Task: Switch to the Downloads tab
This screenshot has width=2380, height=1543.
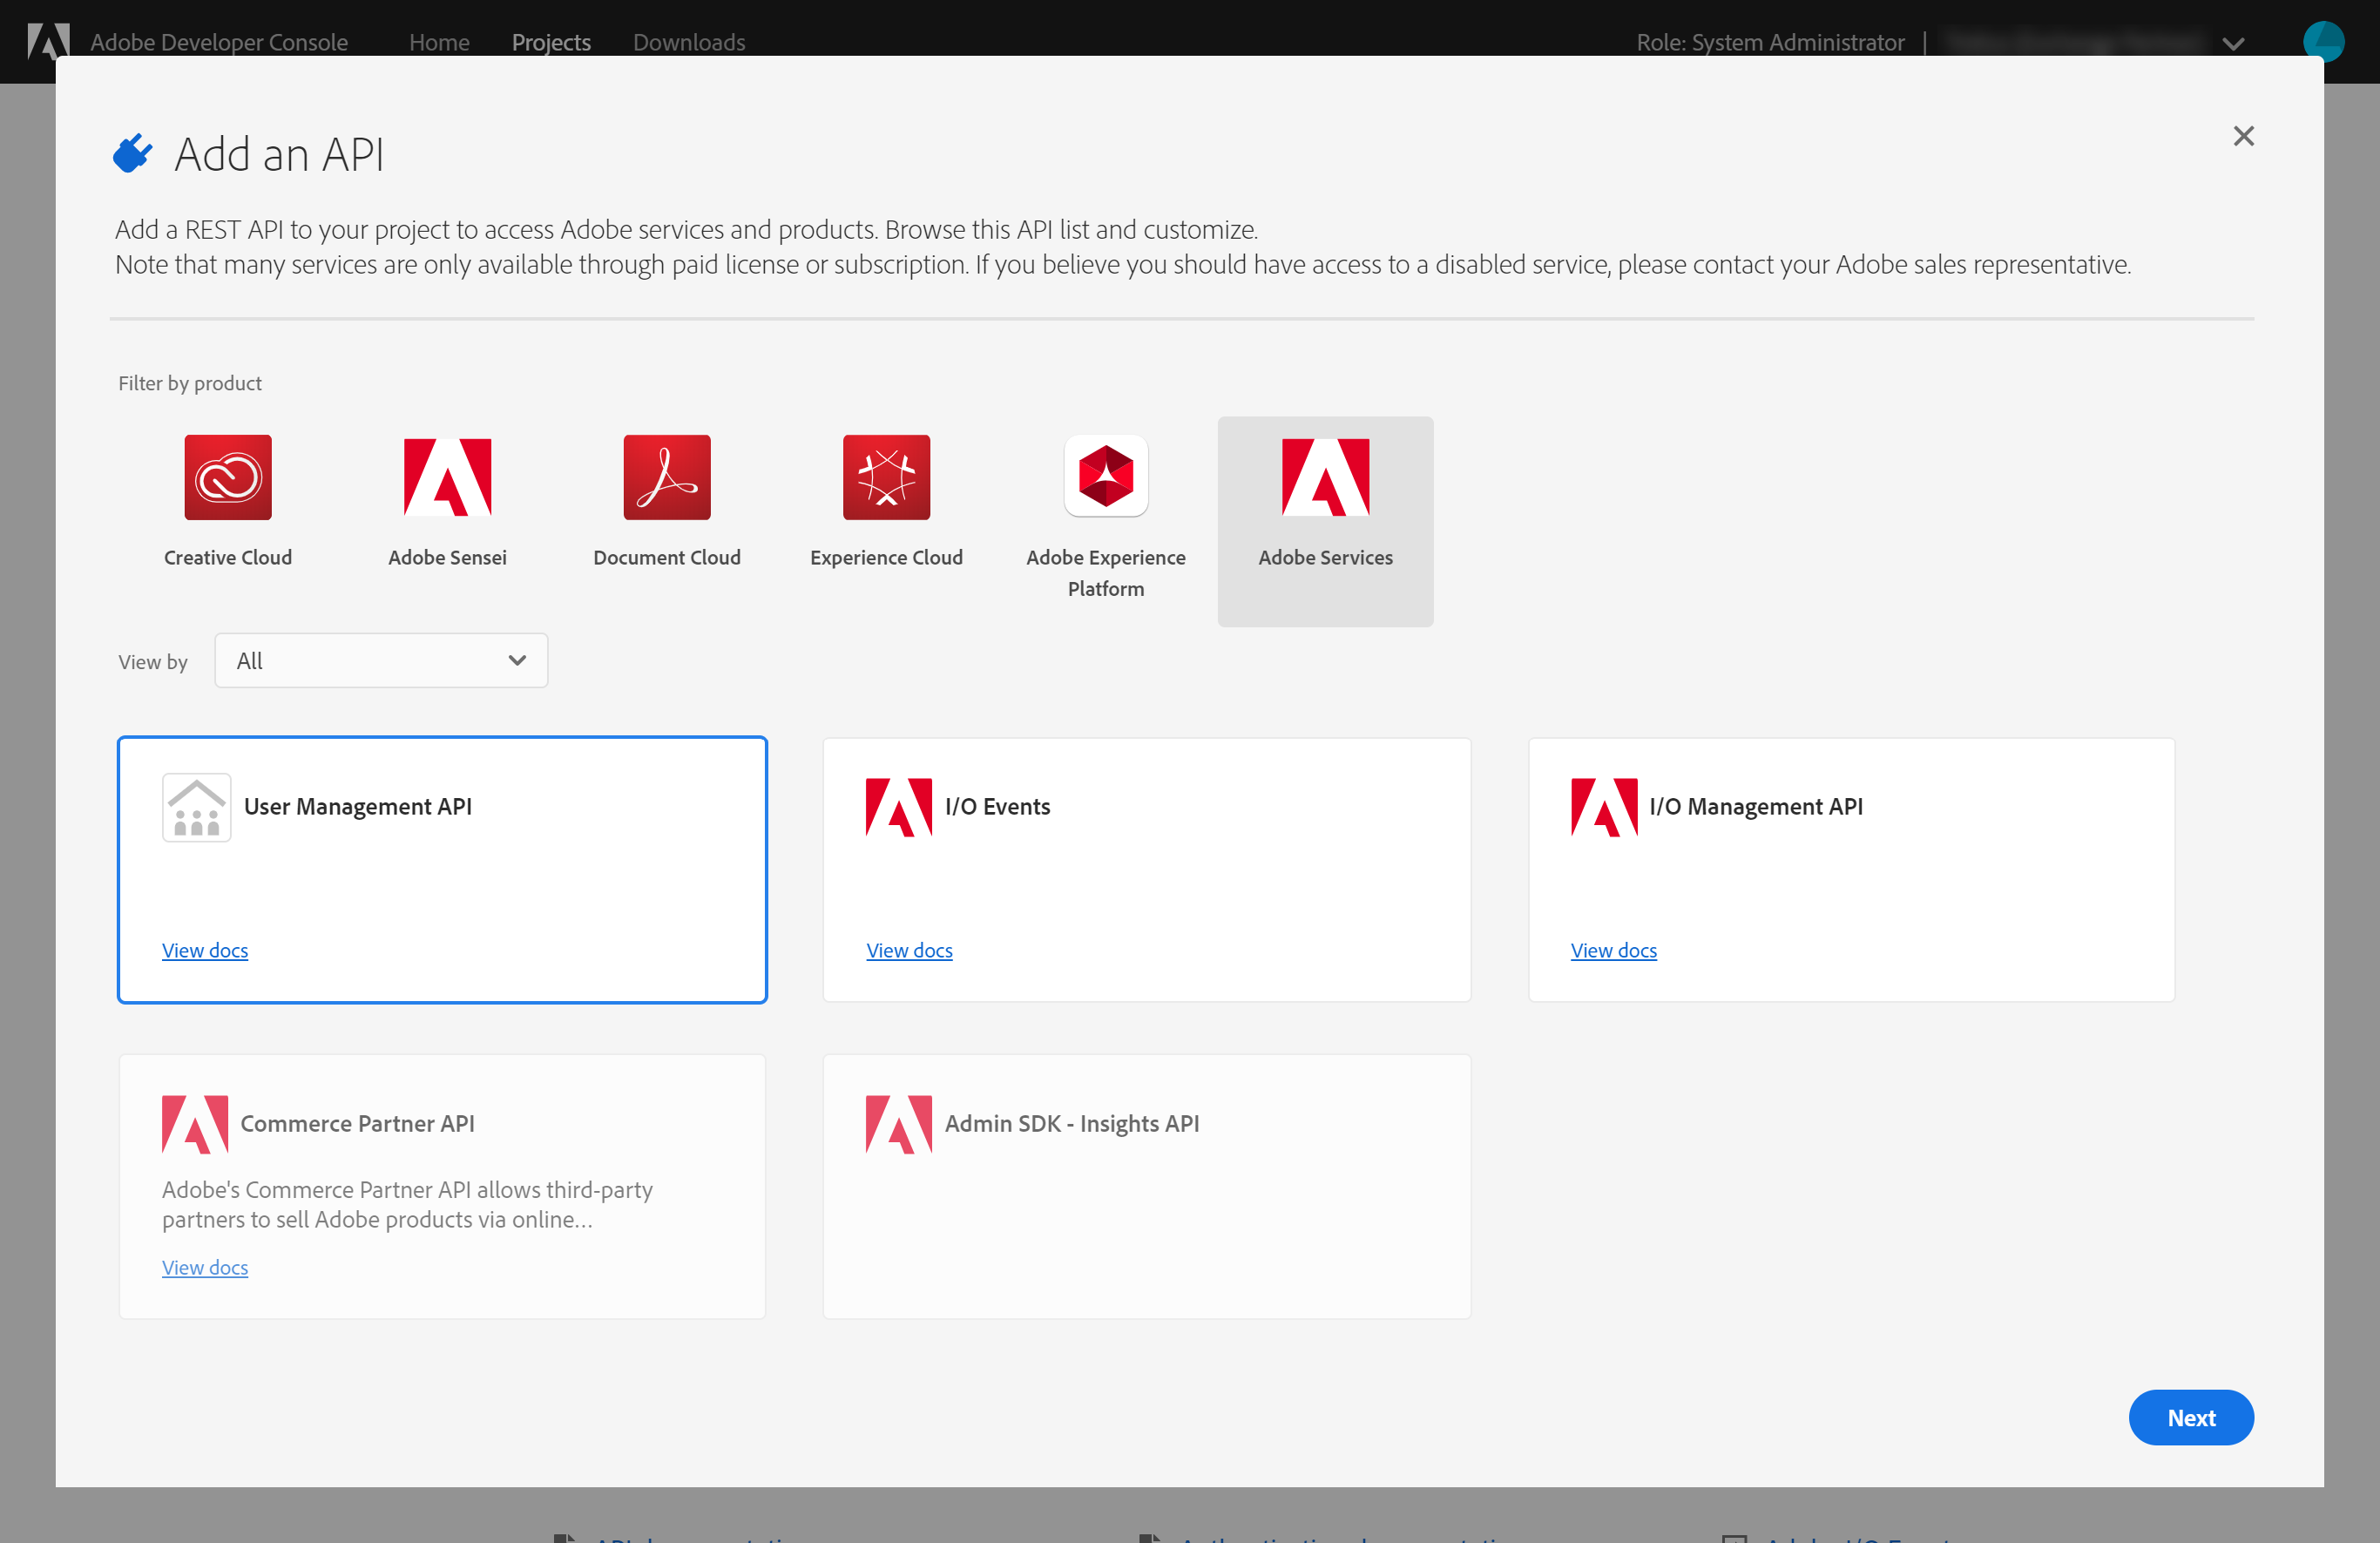Action: (x=689, y=42)
